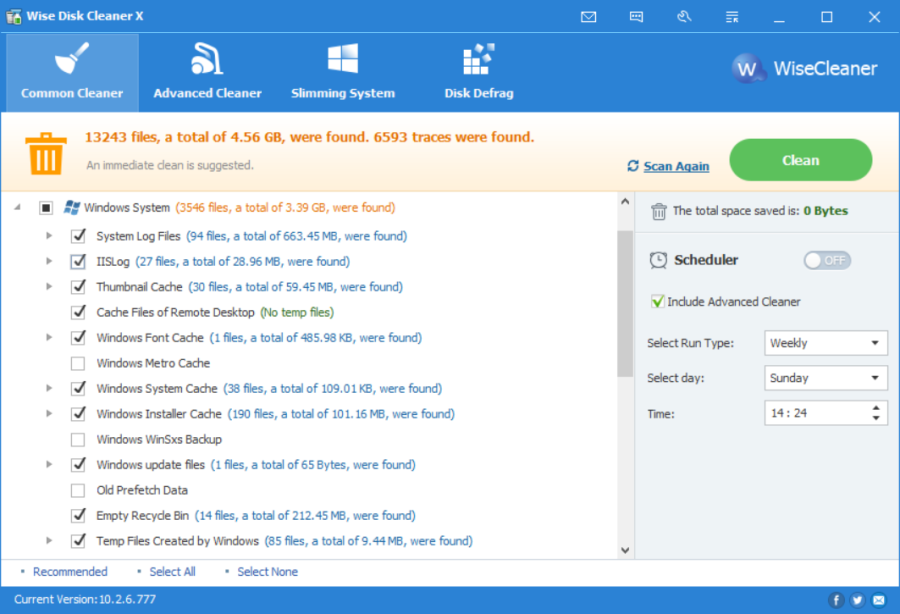Turn on the Scheduler toggle
The height and width of the screenshot is (614, 900).
coord(827,261)
